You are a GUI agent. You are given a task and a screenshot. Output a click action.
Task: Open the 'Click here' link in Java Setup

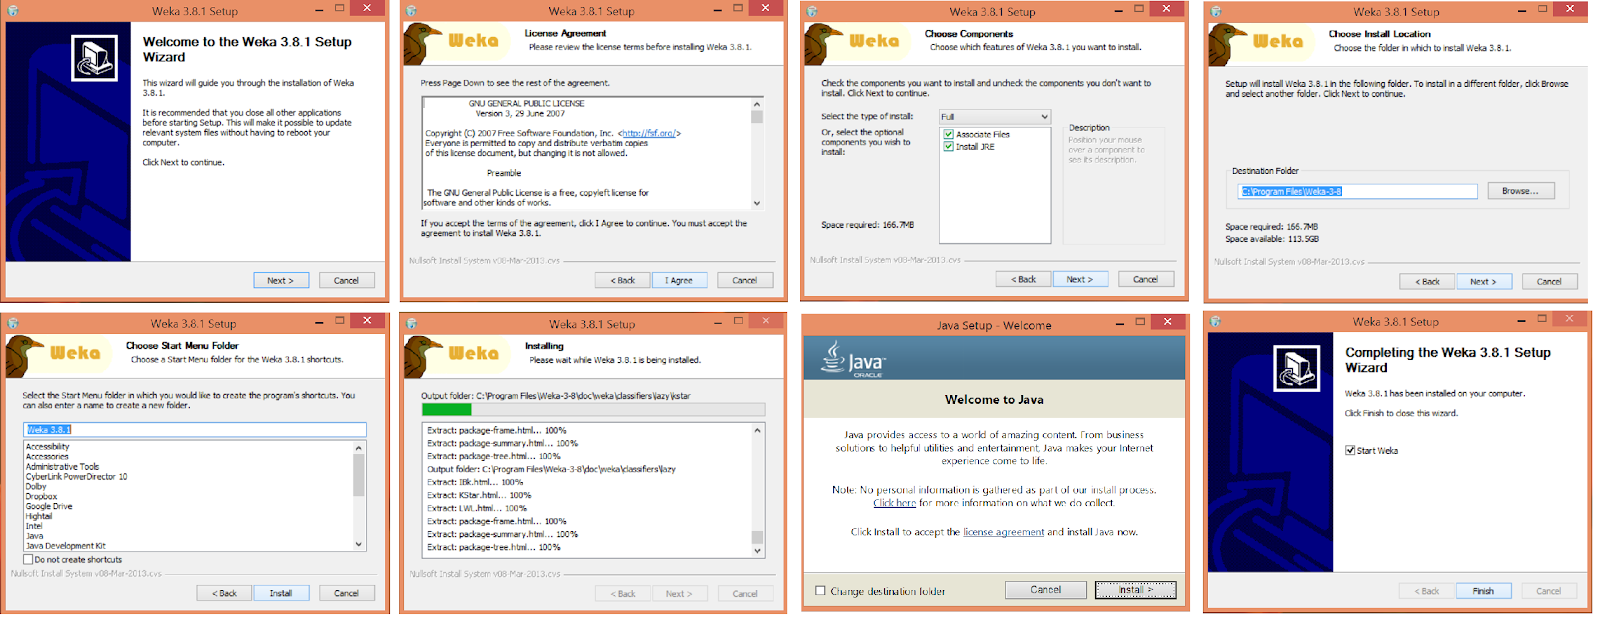894,503
